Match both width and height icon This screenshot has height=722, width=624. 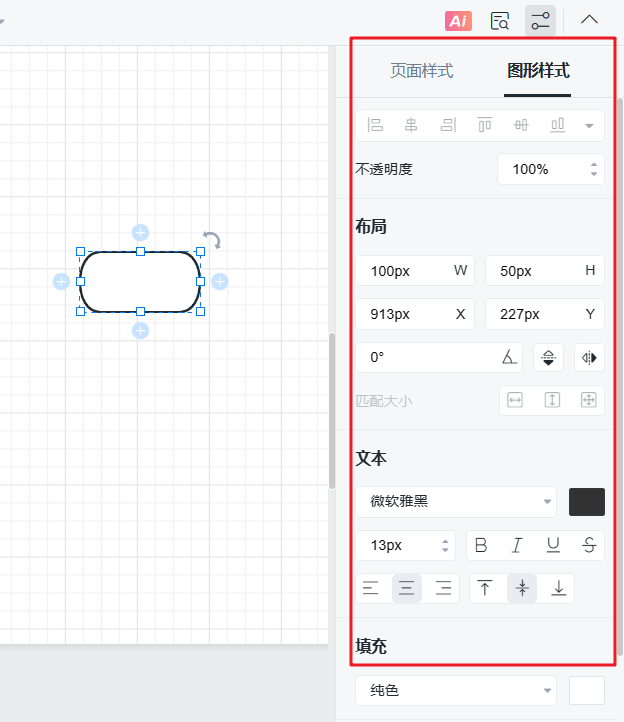[589, 400]
